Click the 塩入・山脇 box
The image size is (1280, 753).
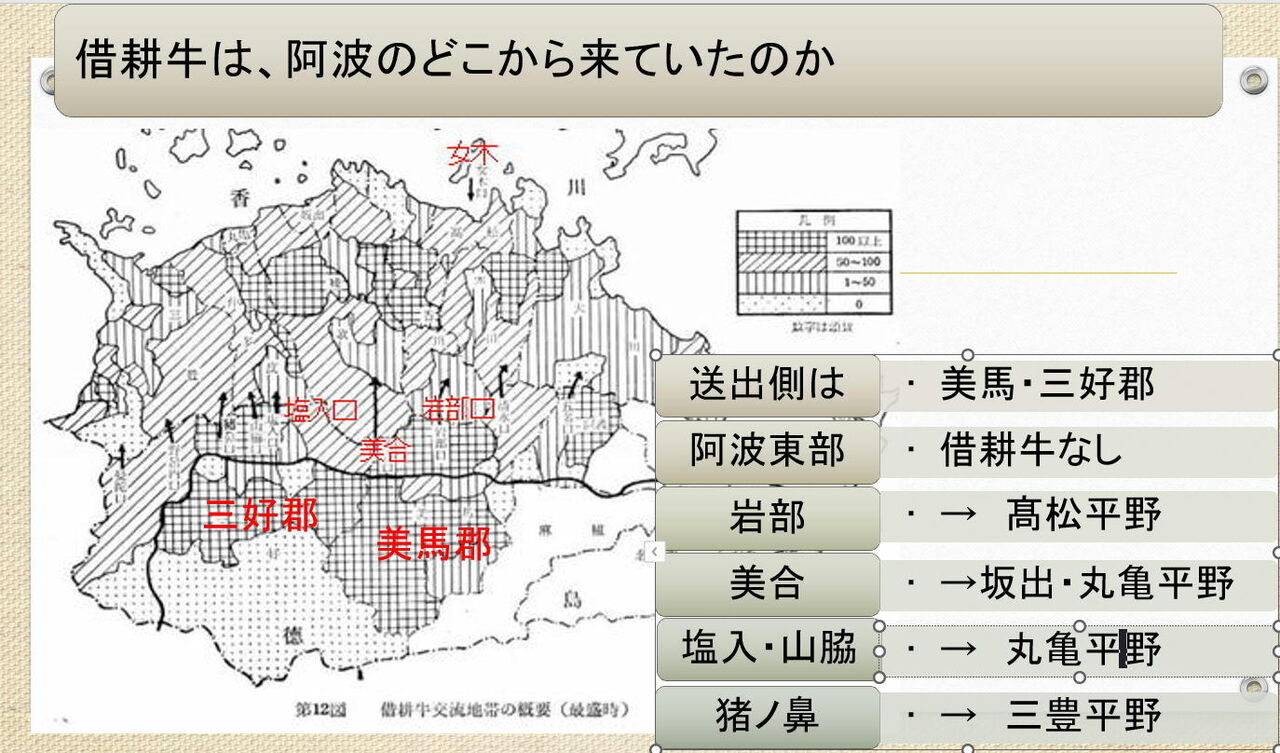(768, 650)
